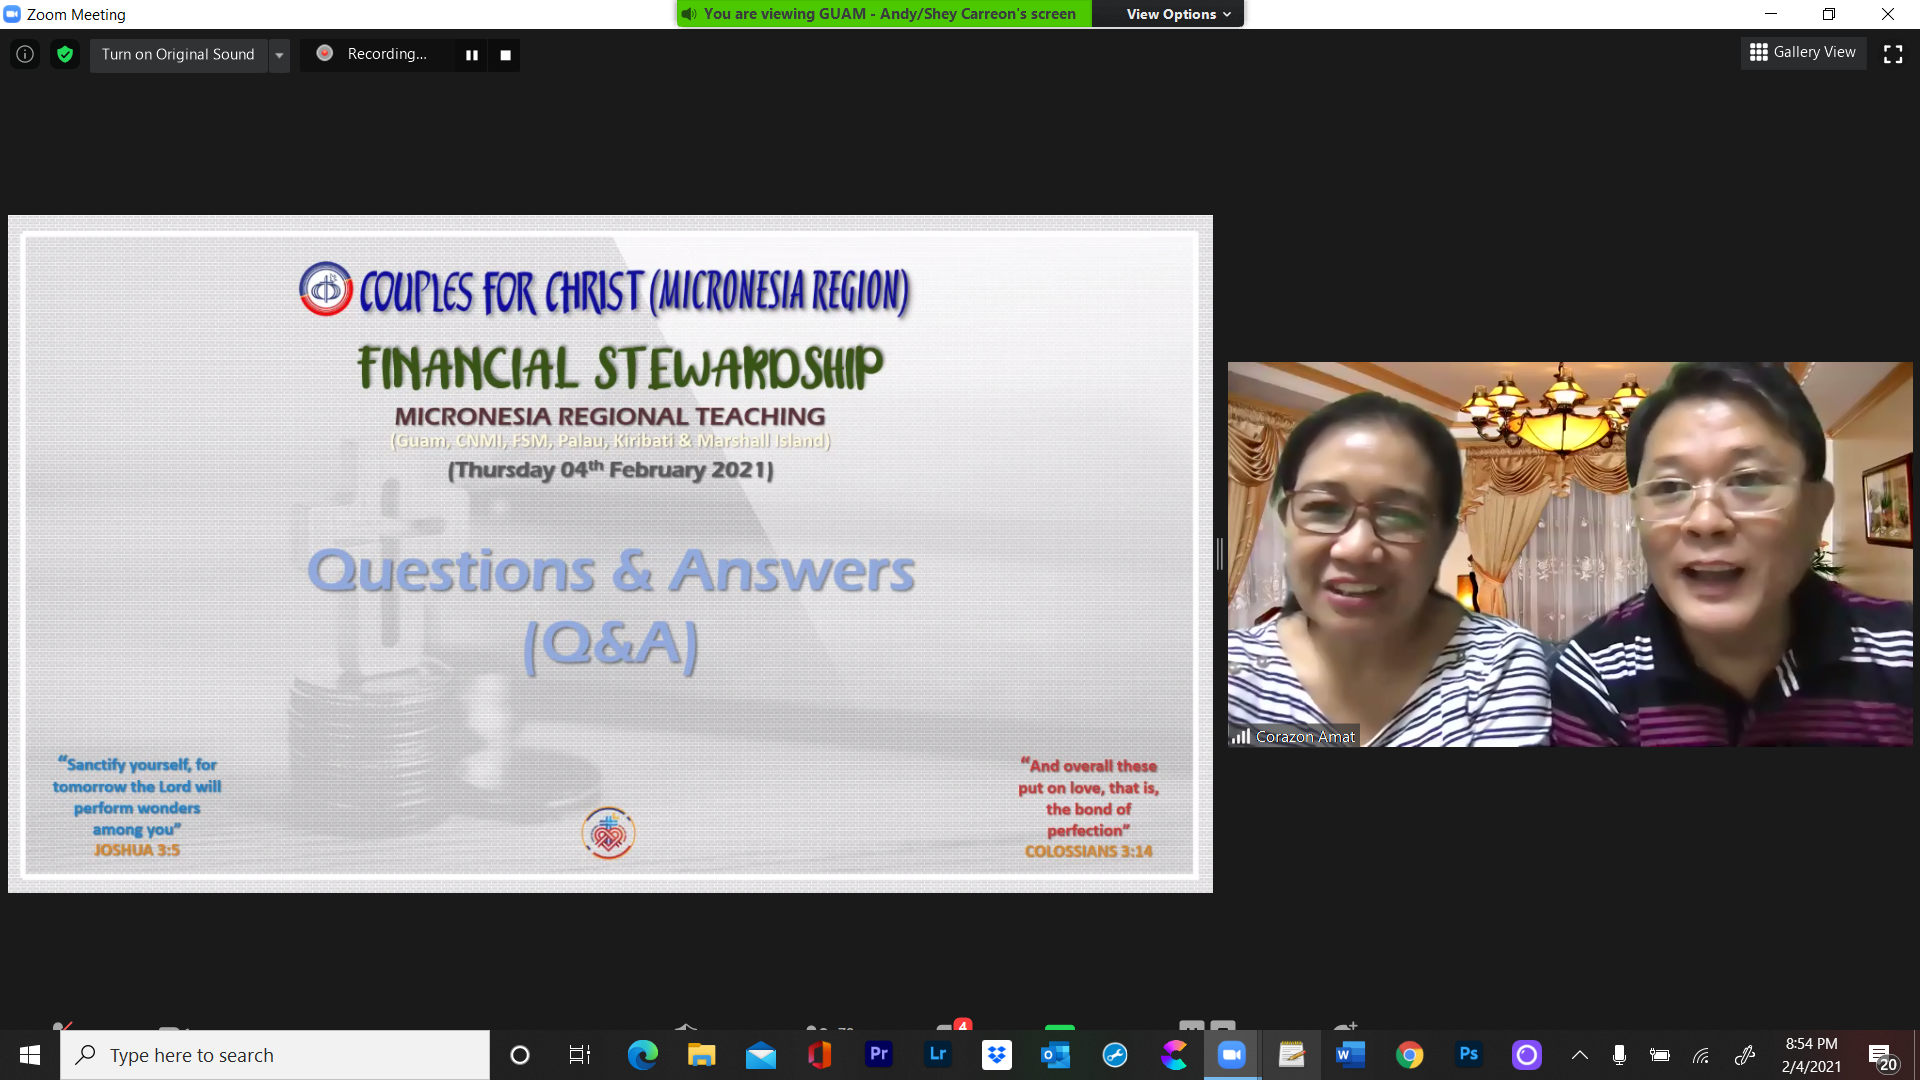This screenshot has height=1080, width=1920.
Task: Expand the Original Sound dropdown arrow
Action: [279, 54]
